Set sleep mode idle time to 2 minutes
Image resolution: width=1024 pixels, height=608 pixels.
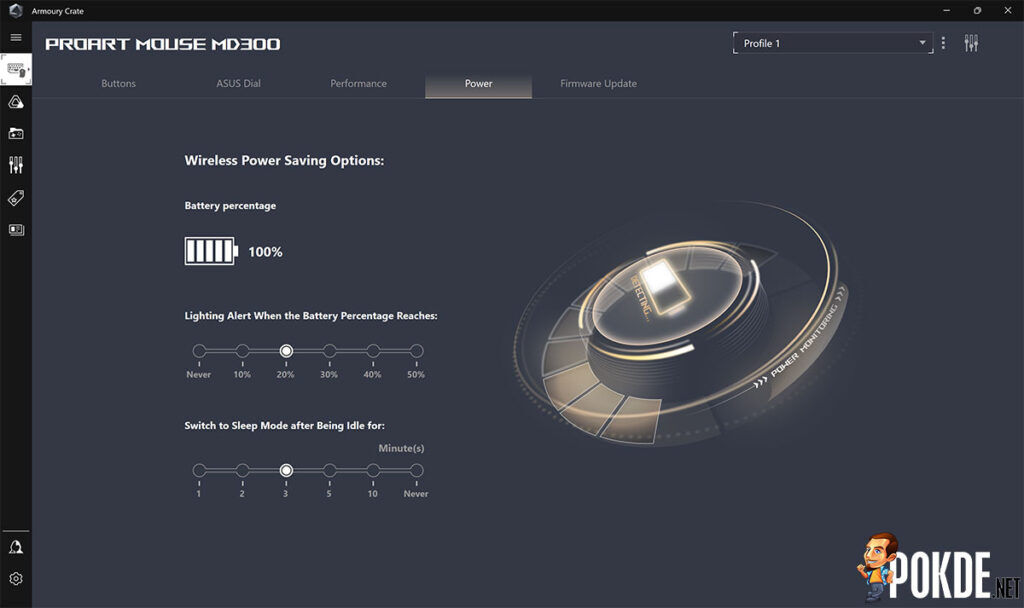click(242, 470)
